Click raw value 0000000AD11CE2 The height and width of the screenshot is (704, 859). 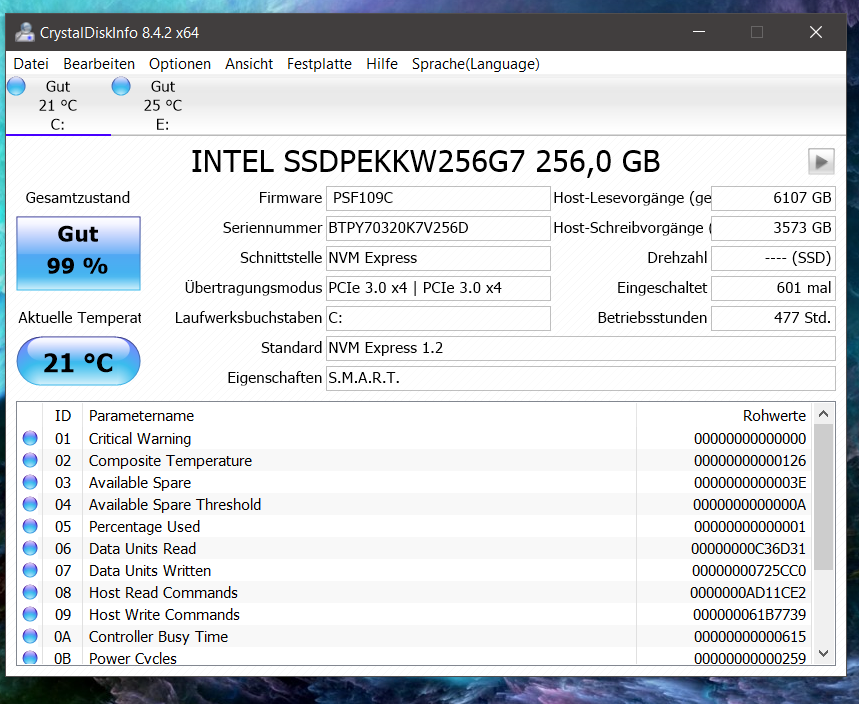pyautogui.click(x=748, y=593)
